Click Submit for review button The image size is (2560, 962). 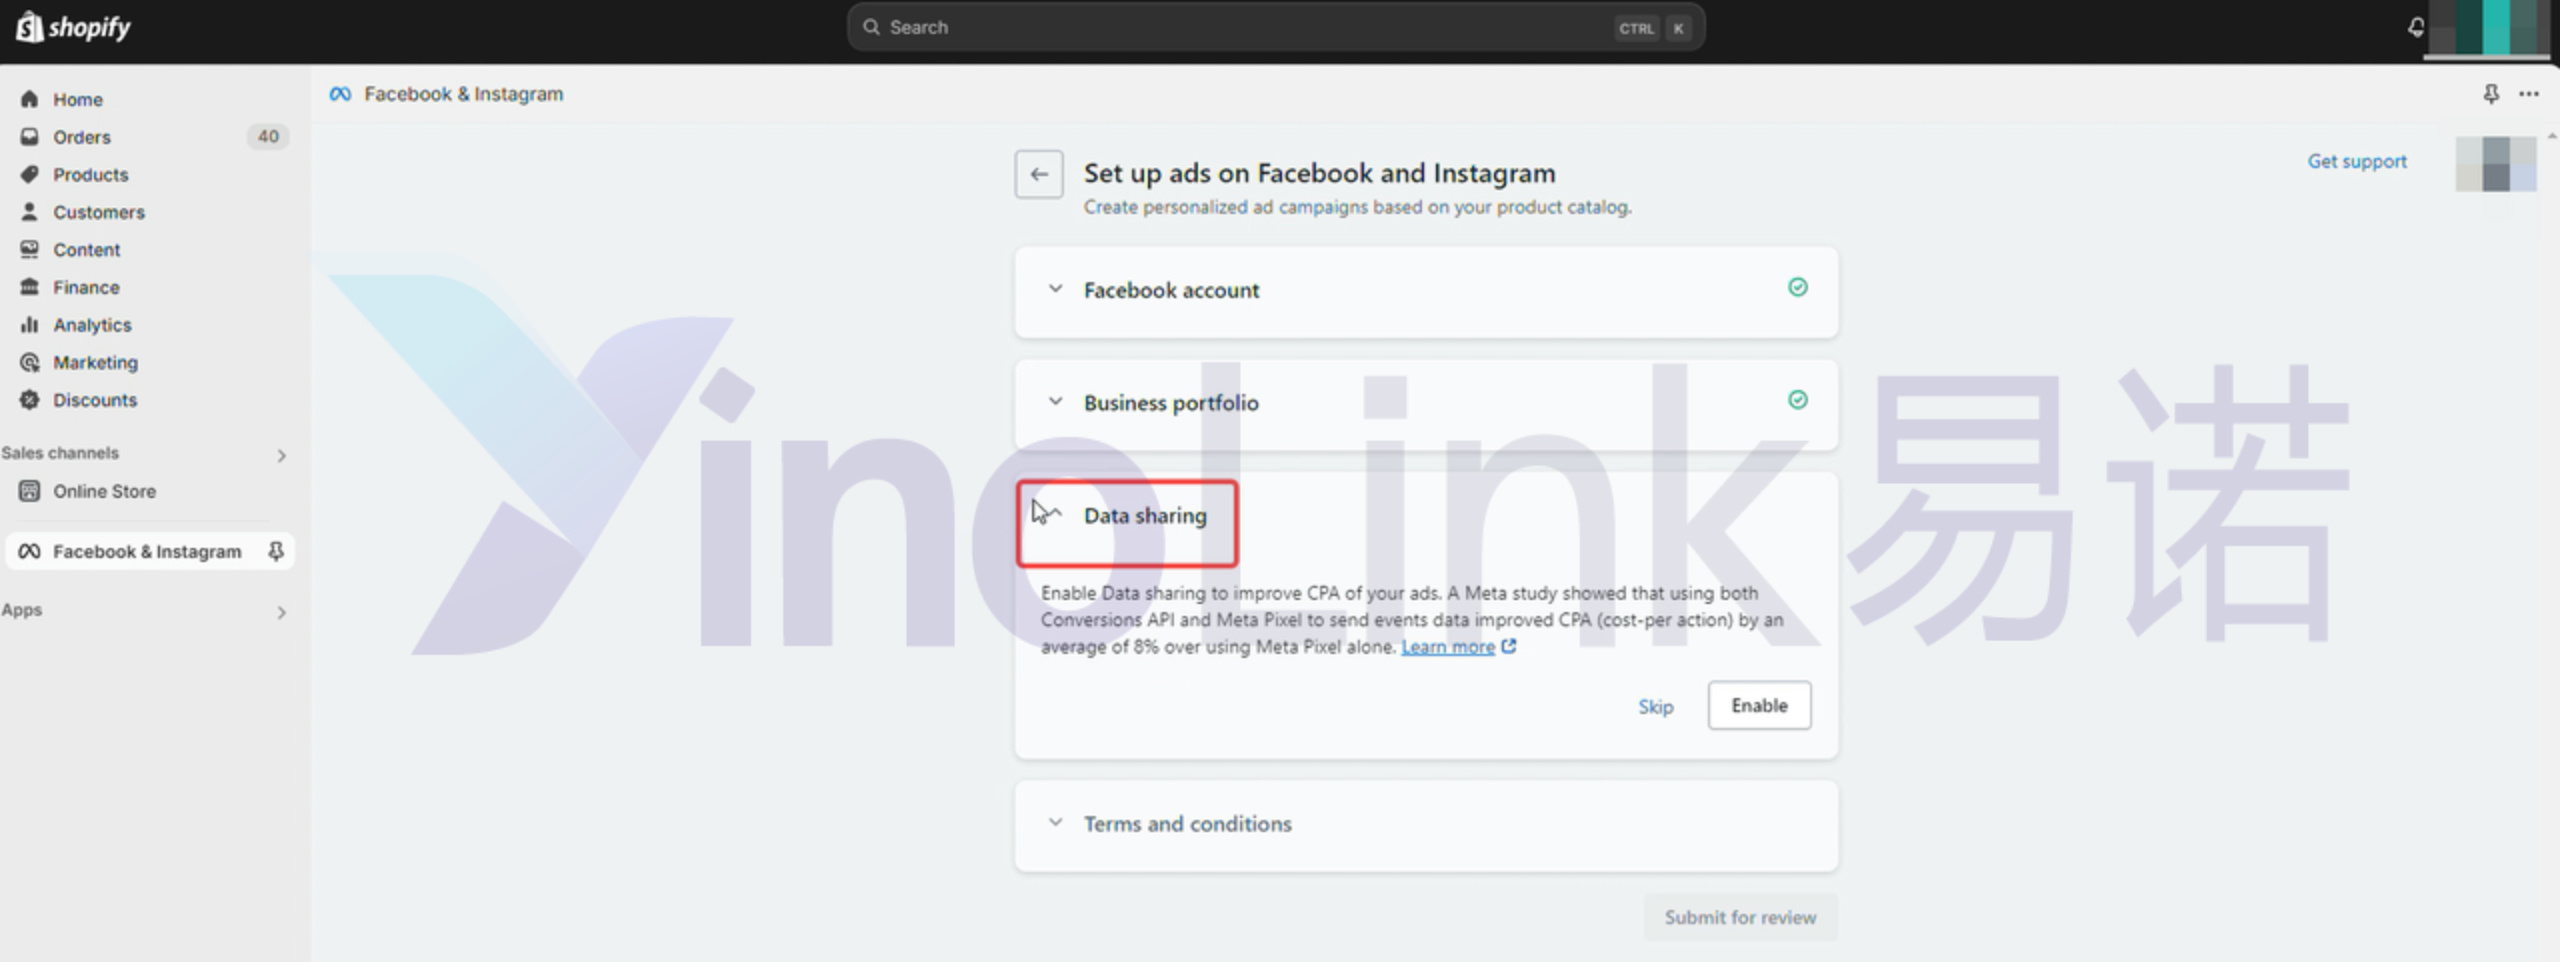click(1740, 917)
